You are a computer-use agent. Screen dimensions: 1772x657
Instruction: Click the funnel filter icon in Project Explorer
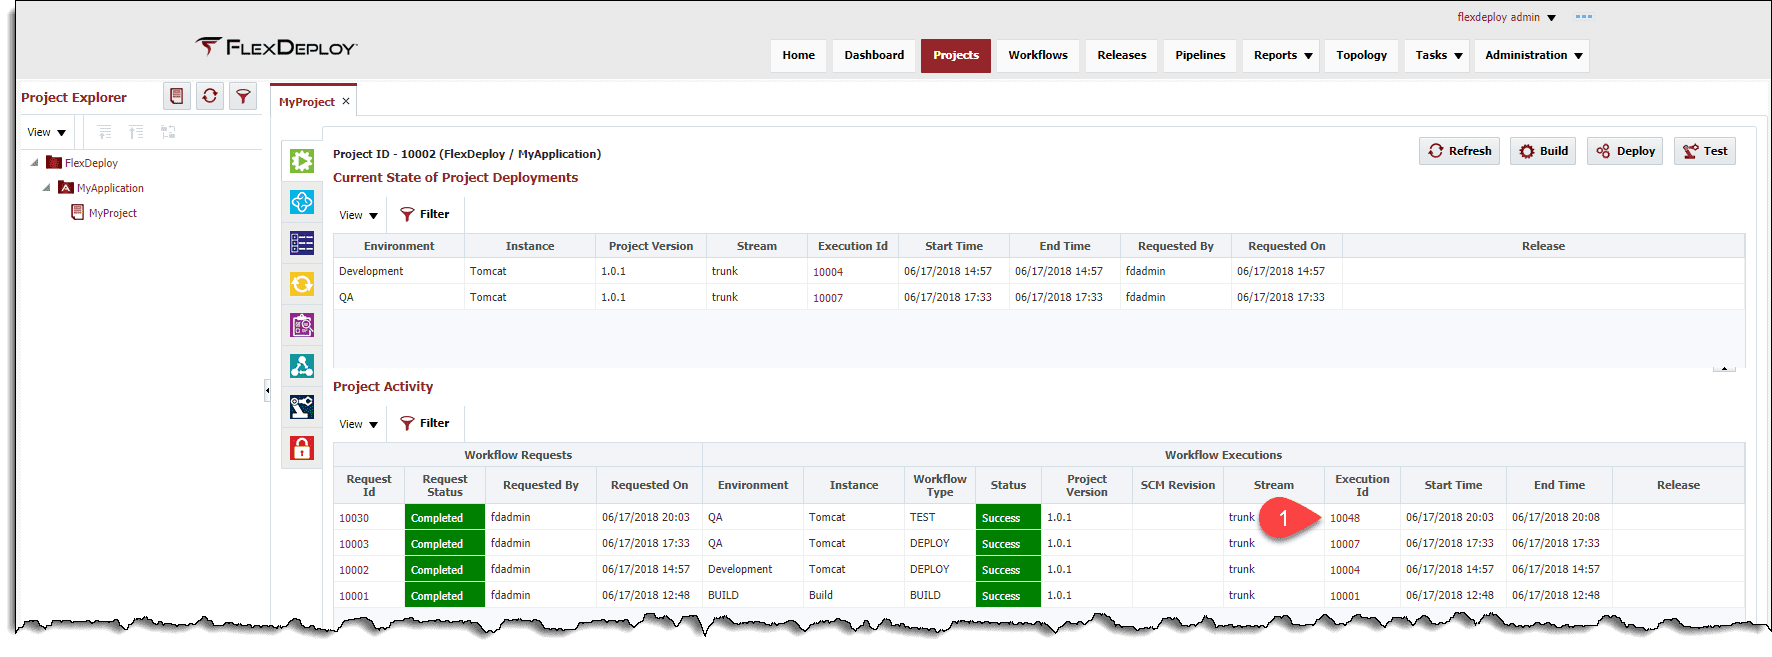point(243,96)
